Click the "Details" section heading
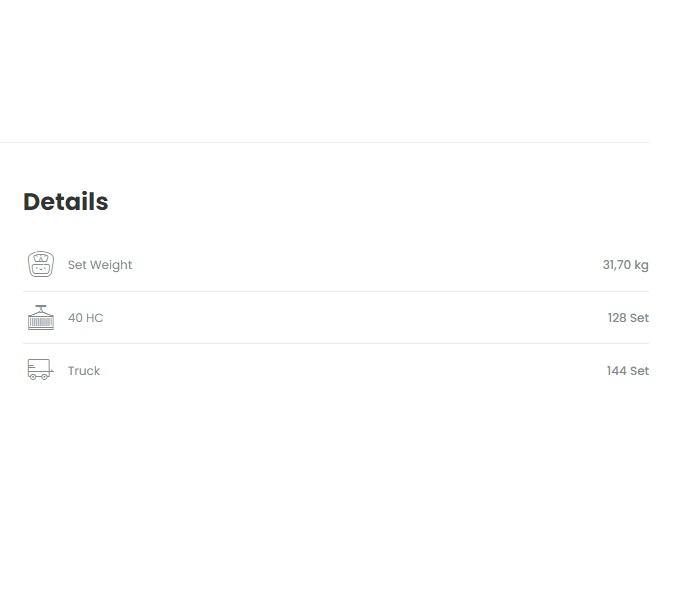The width and height of the screenshot is (698, 604). 66,202
